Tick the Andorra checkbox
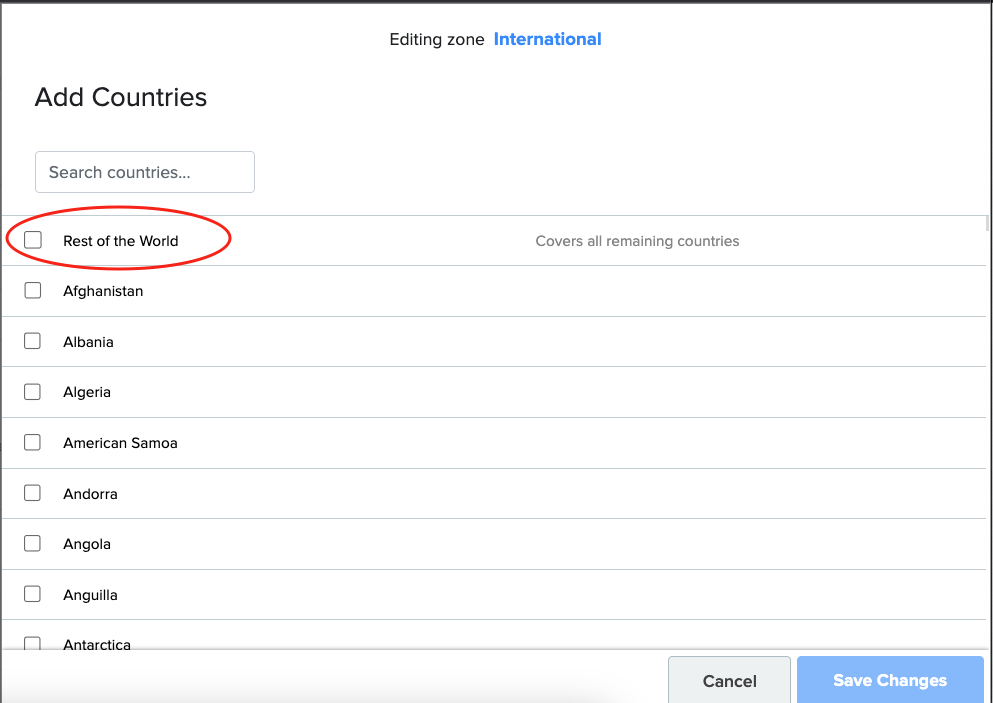The width and height of the screenshot is (993, 703). 33,493
